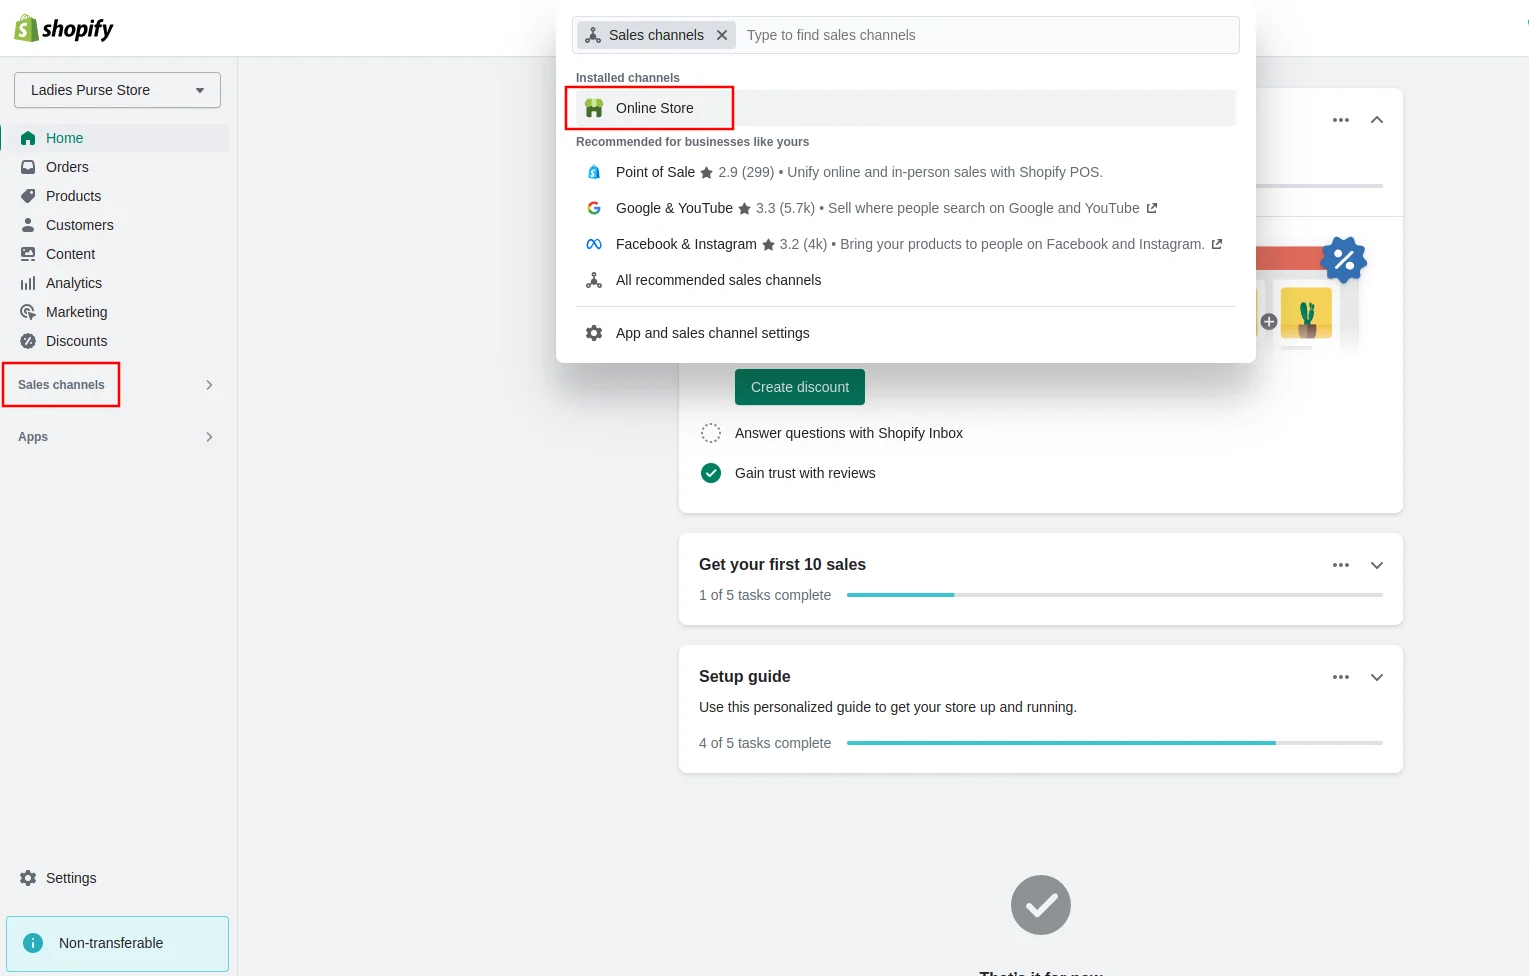1529x976 pixels.
Task: Remove the Sales channels filter tag
Action: coord(722,35)
